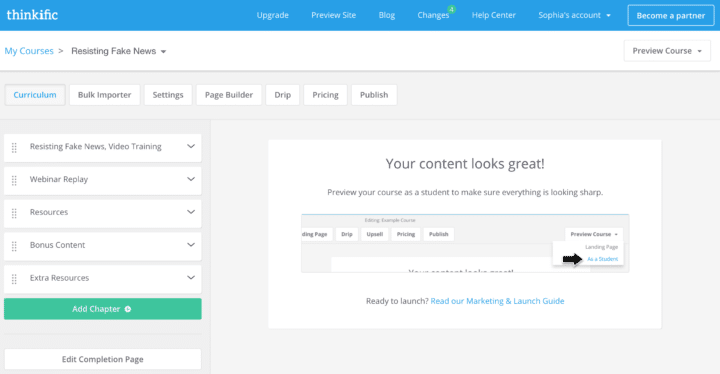Click the preview course tutorial image
The height and width of the screenshot is (374, 720).
[465, 243]
